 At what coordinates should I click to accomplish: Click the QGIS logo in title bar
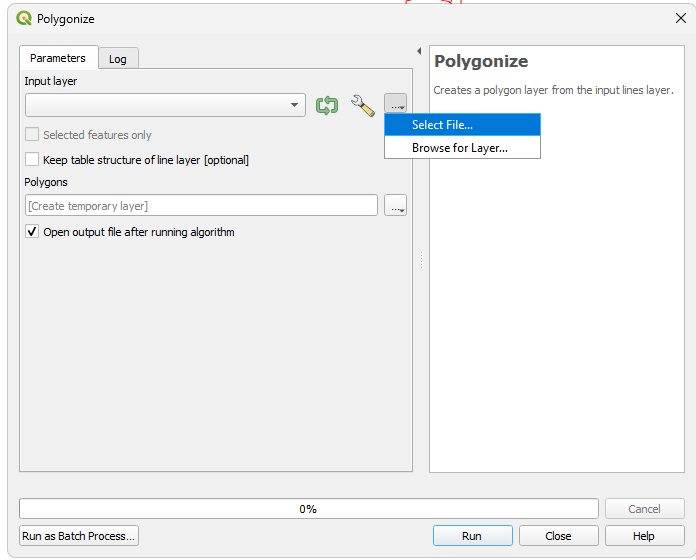tap(24, 19)
